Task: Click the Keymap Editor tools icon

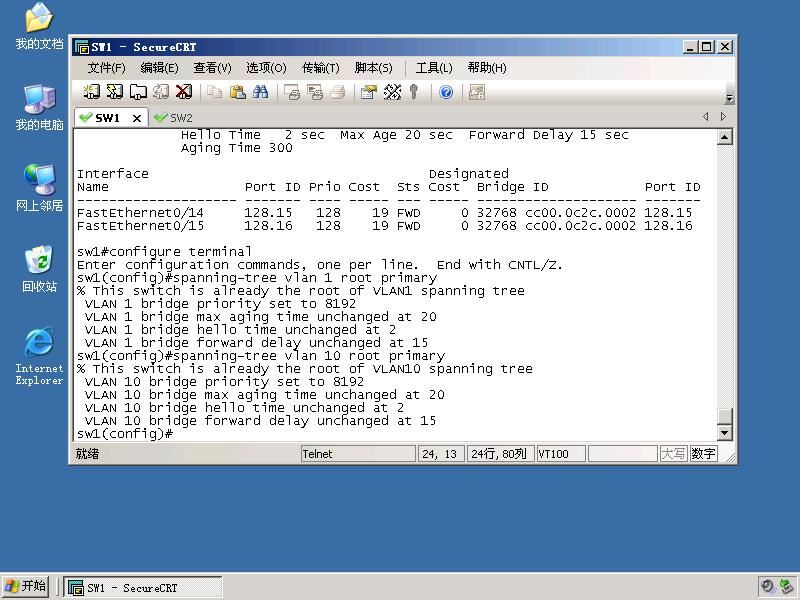Action: pos(392,92)
